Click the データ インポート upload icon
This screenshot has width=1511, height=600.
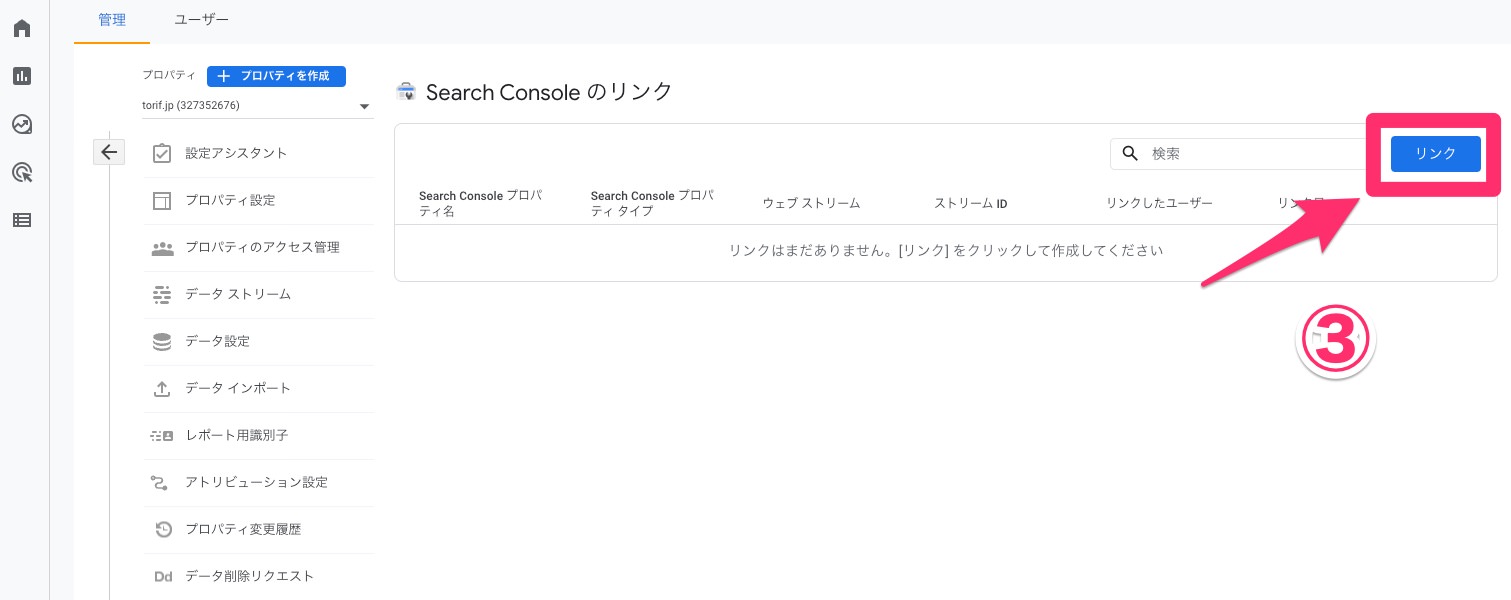[x=161, y=388]
